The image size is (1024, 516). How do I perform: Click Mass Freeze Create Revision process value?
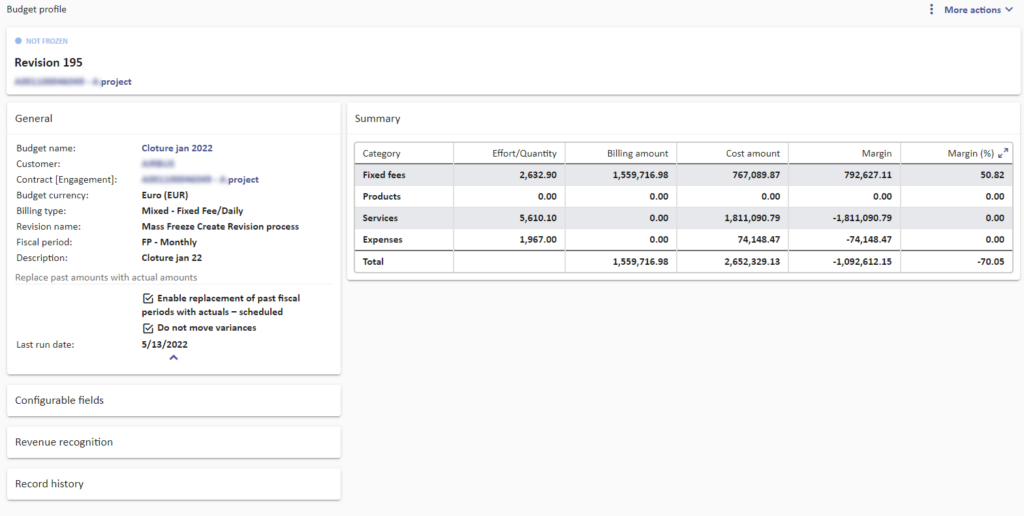click(220, 227)
